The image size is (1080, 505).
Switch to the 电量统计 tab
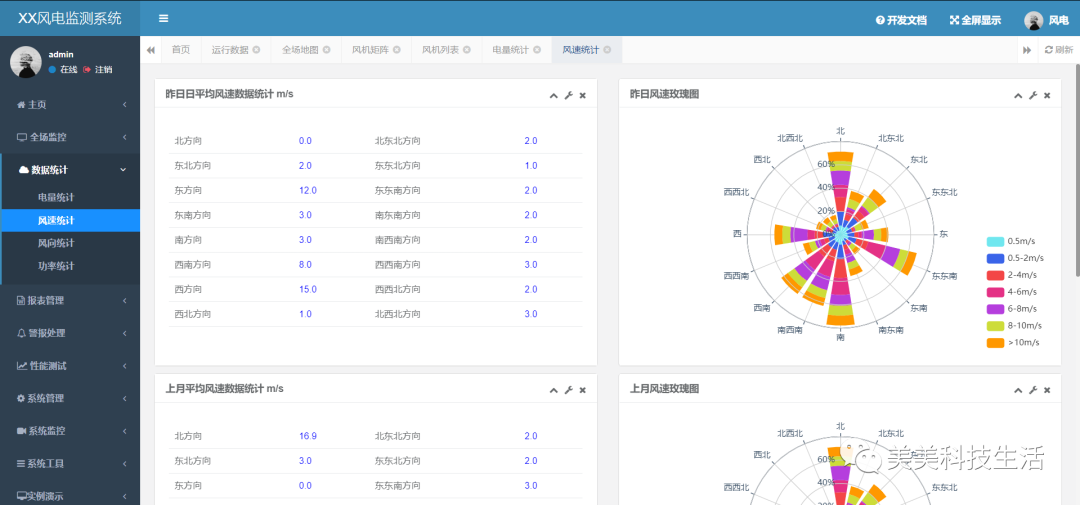[x=510, y=50]
